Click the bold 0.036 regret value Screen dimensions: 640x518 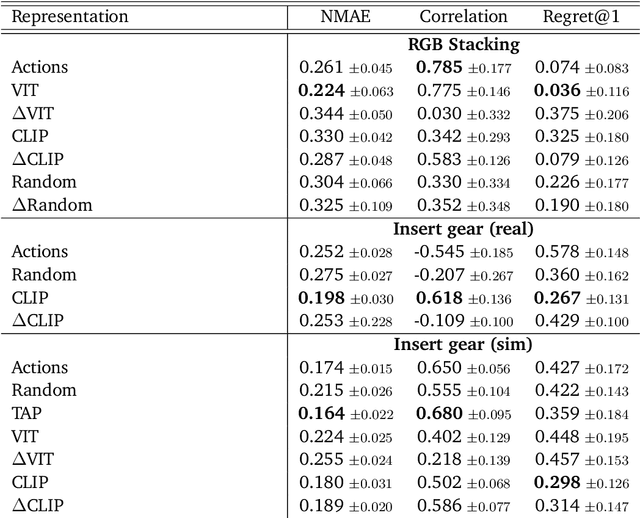556,90
